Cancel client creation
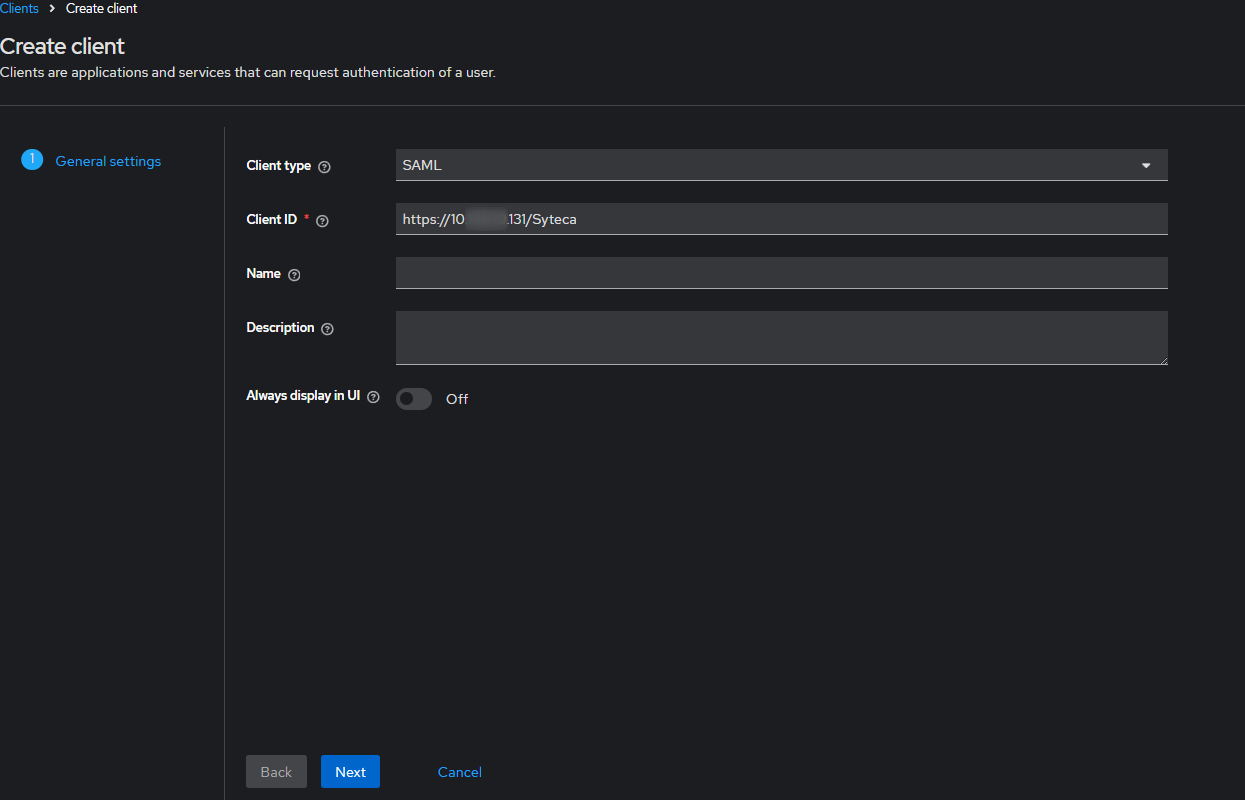Image resolution: width=1245 pixels, height=800 pixels. click(459, 772)
